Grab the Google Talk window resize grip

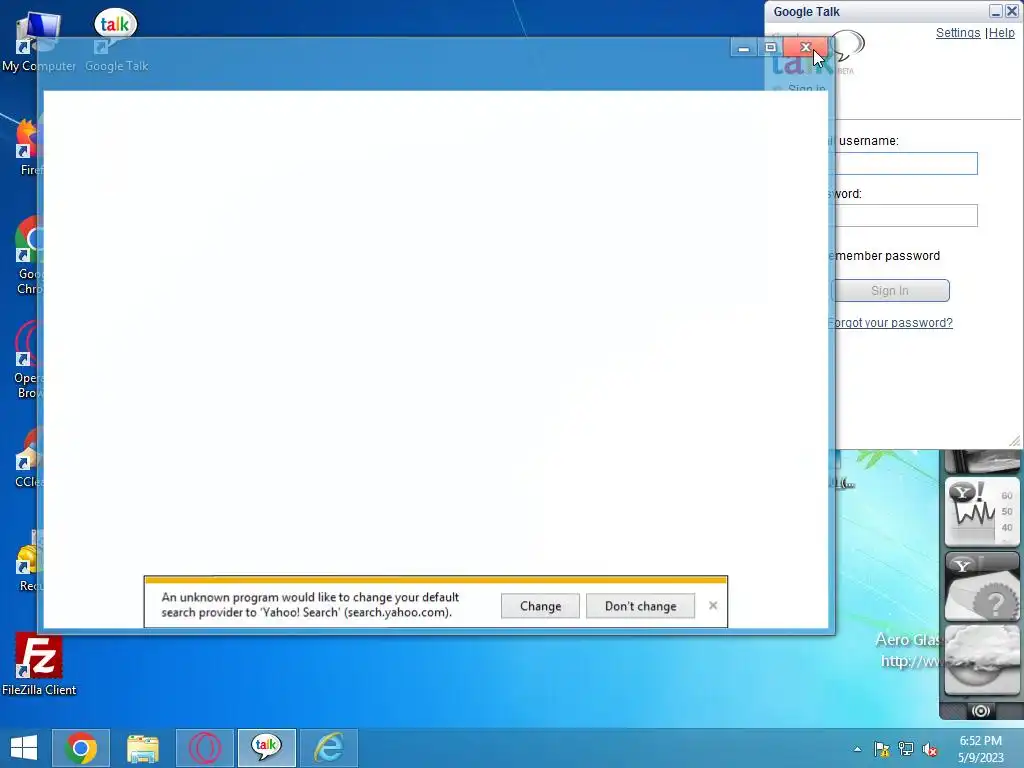(x=1014, y=441)
